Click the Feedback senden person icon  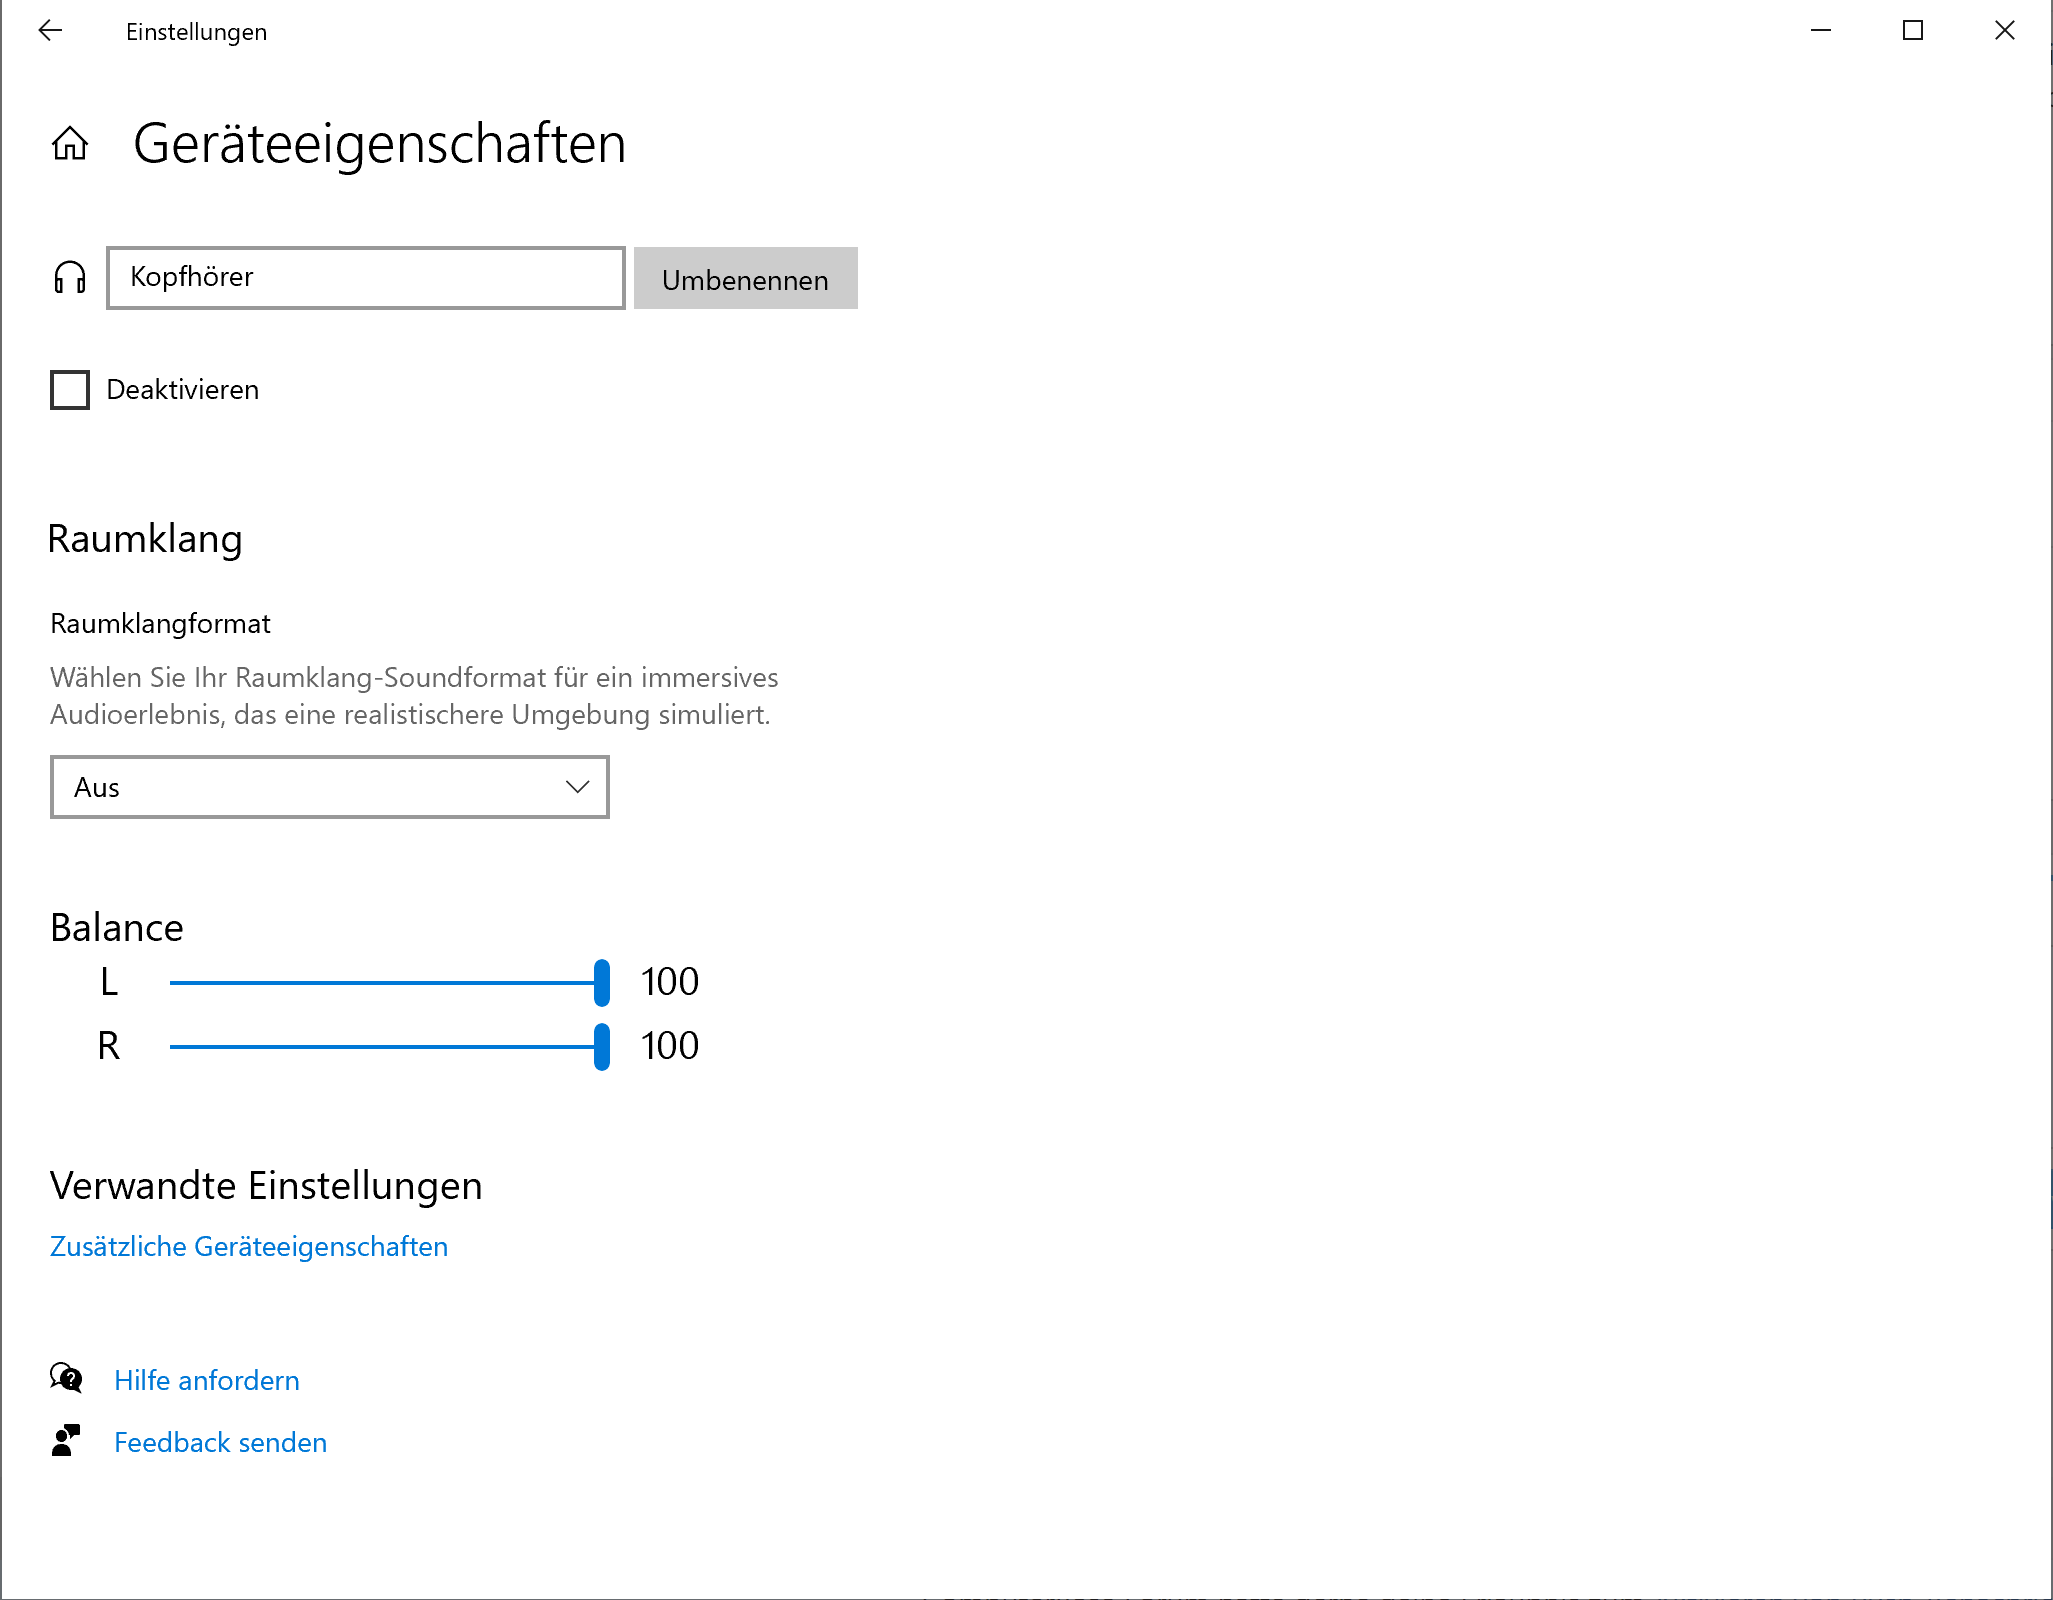click(66, 1441)
